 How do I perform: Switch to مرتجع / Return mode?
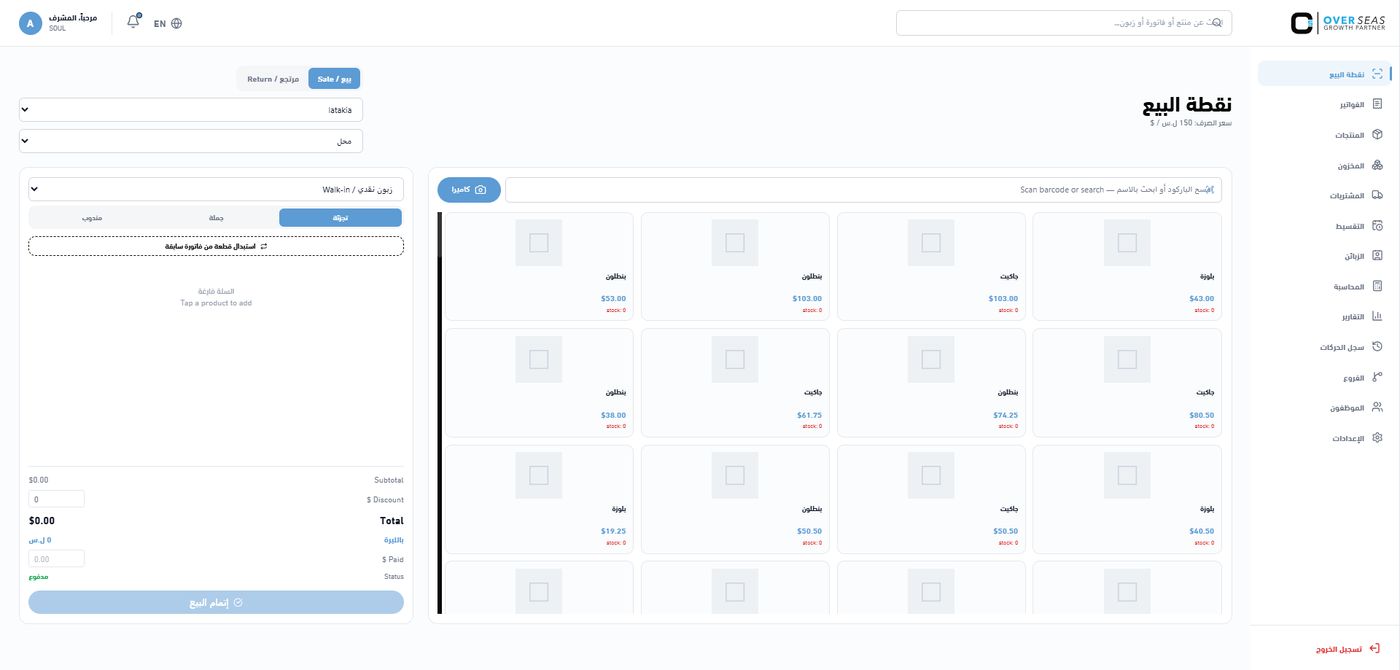273,78
